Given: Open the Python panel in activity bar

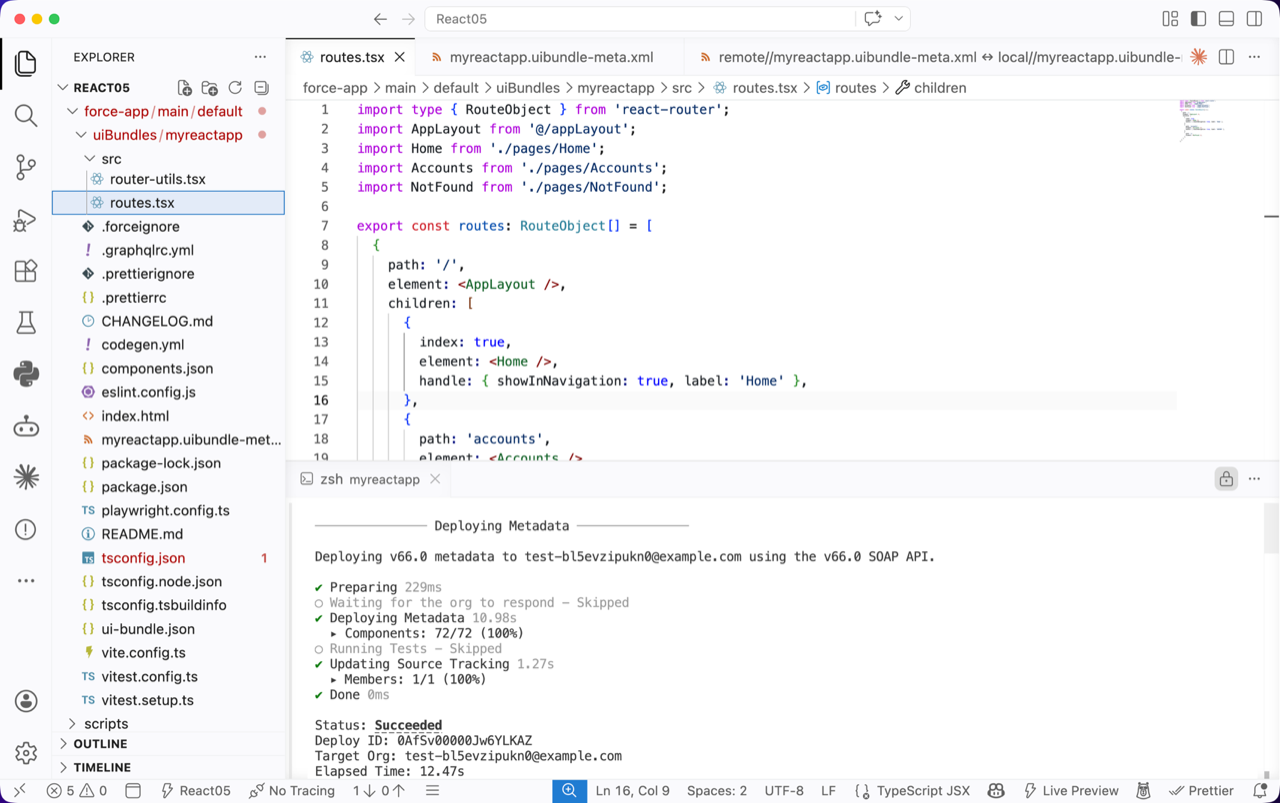Looking at the screenshot, I should 26,374.
